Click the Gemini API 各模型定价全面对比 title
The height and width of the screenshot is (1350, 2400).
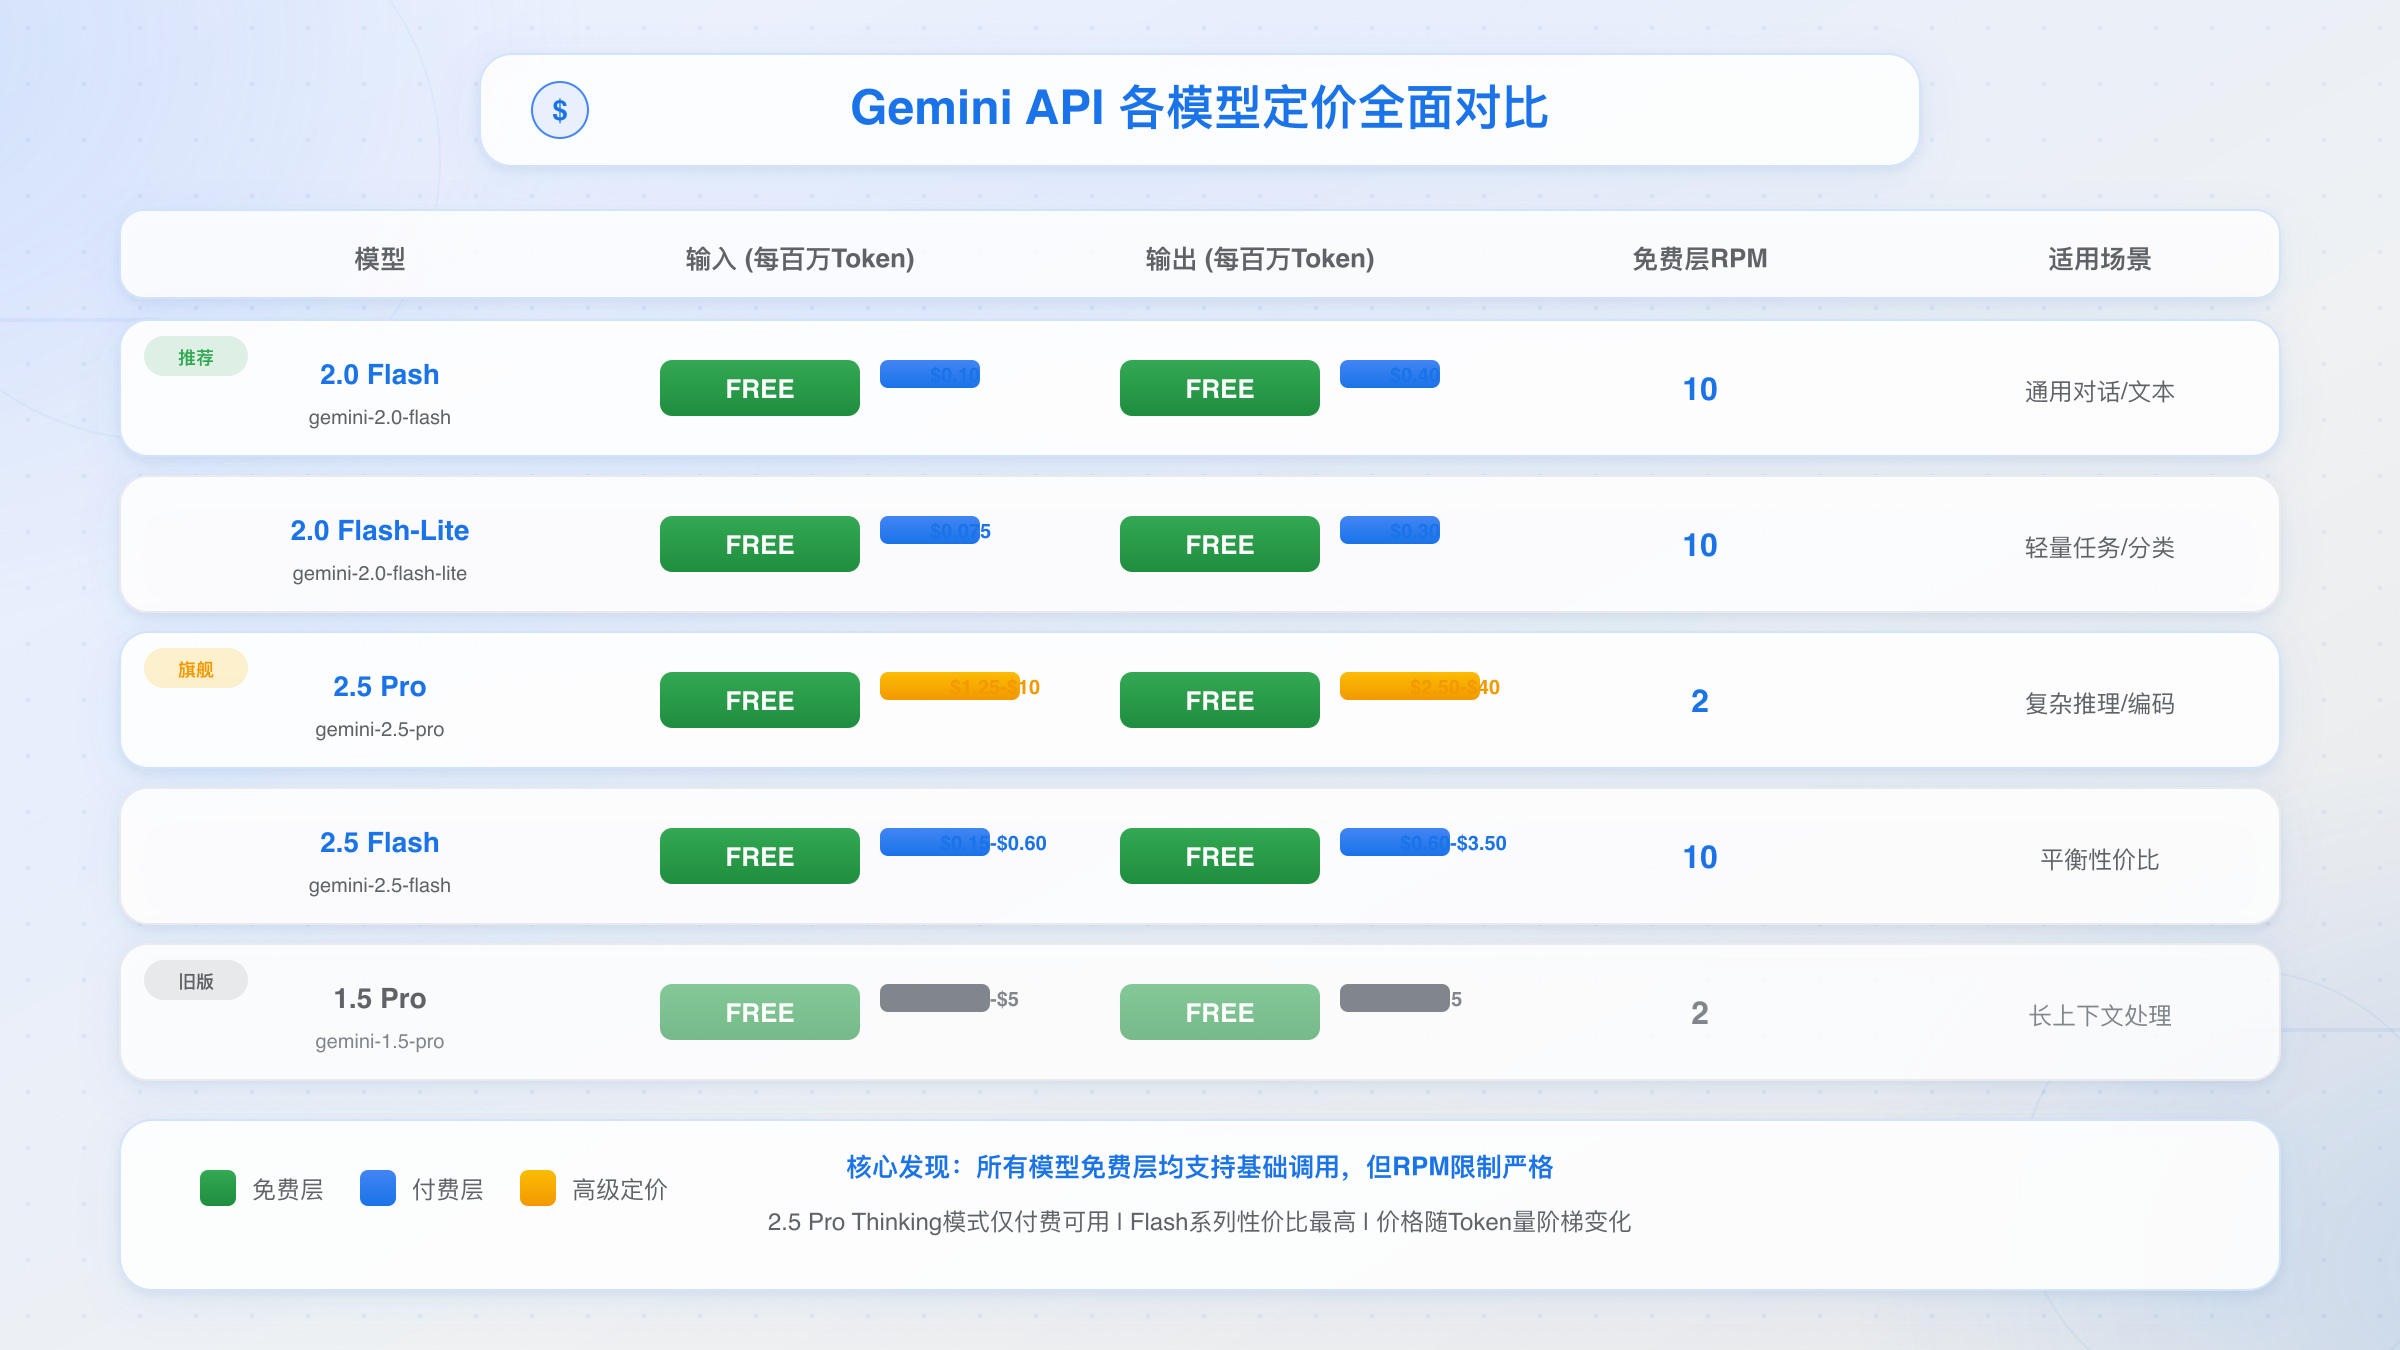[x=1200, y=108]
